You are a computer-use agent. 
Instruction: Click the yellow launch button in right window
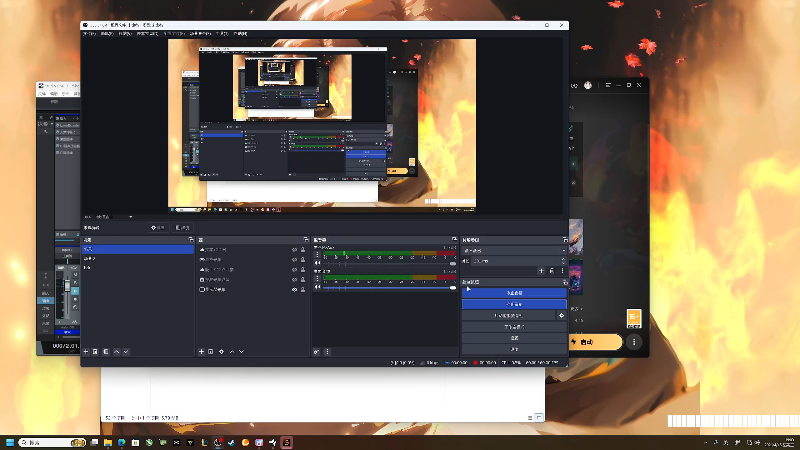point(595,342)
